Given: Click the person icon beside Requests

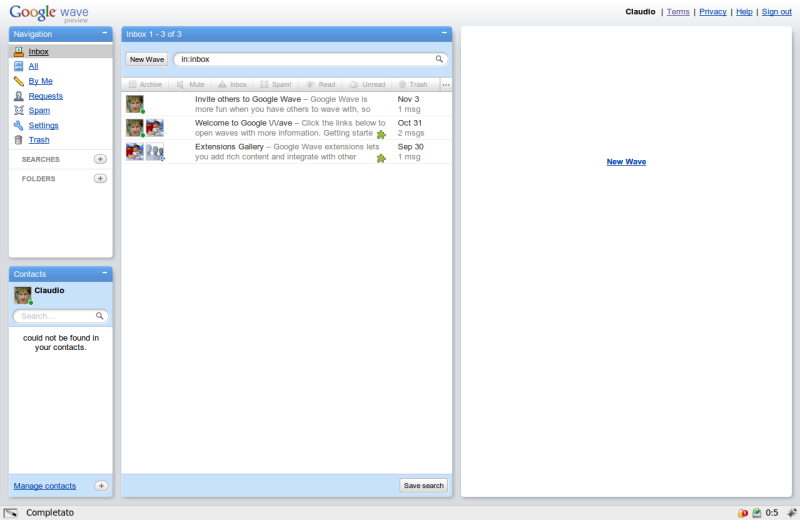Looking at the screenshot, I should point(19,96).
